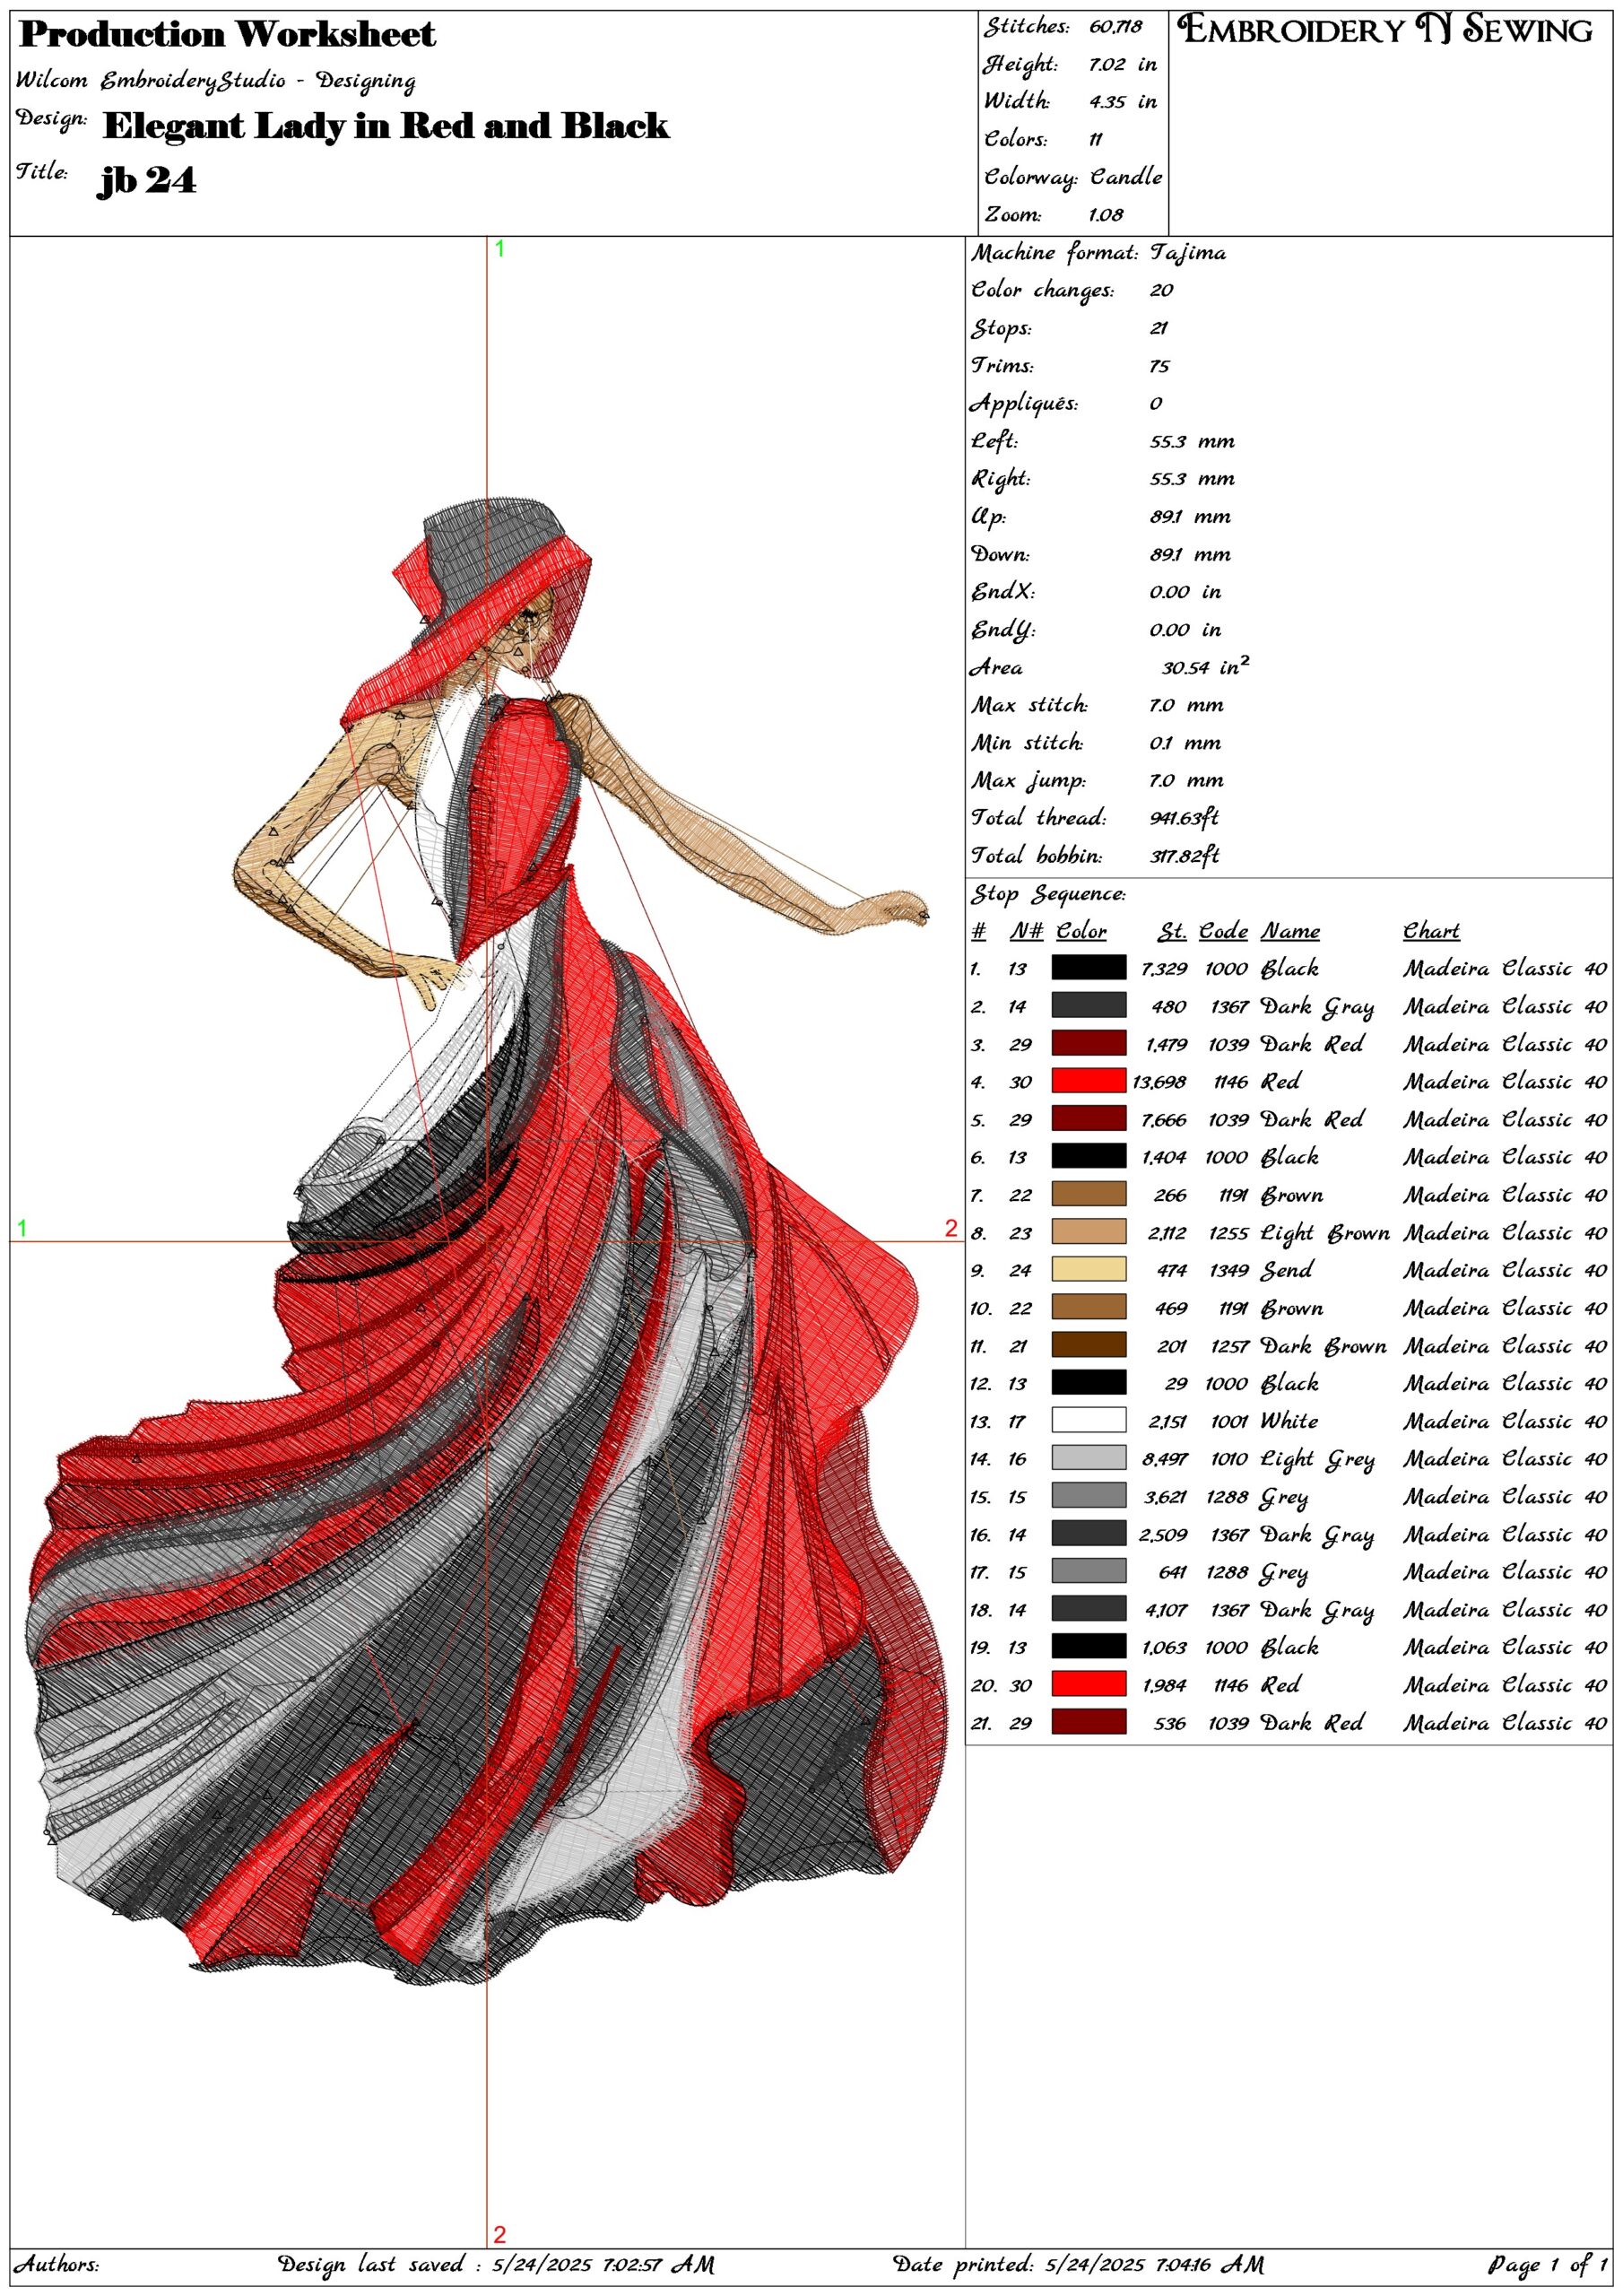This screenshot has height=2296, width=1623.
Task: Click the Light Grey swatch in stop row 14
Action: 1089,1459
